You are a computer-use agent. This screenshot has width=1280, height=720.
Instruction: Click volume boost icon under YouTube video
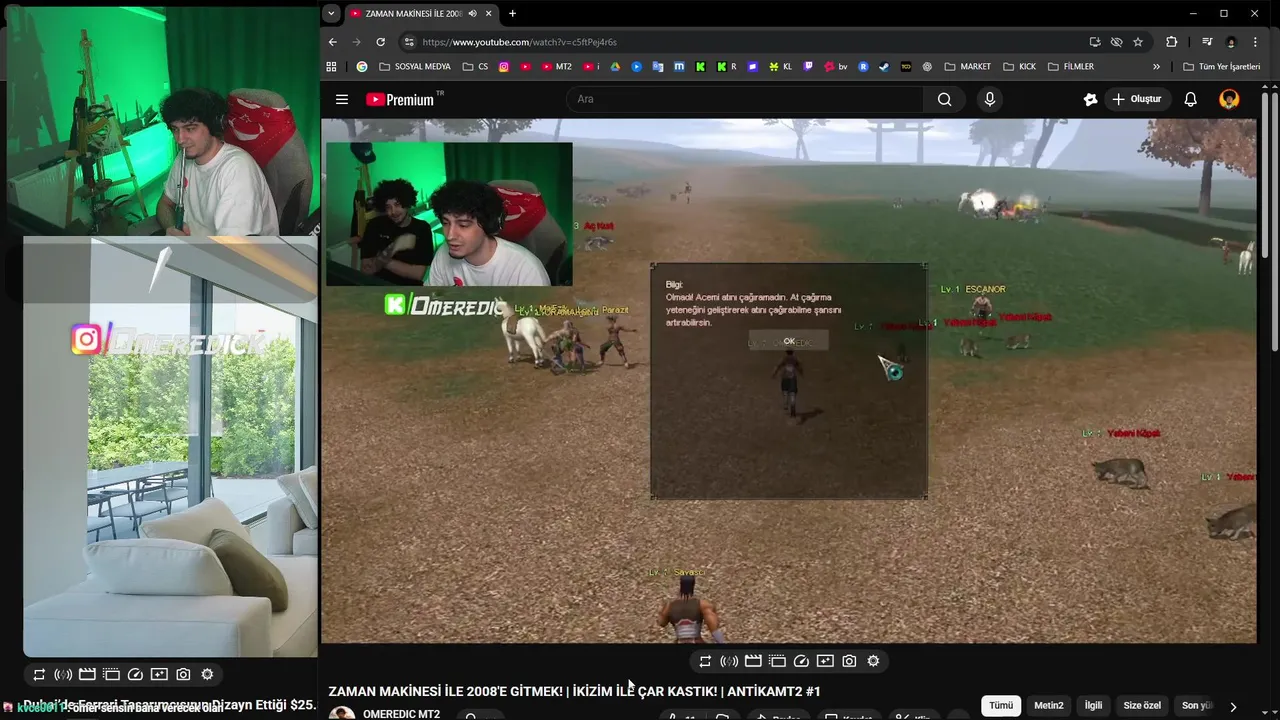(x=729, y=661)
